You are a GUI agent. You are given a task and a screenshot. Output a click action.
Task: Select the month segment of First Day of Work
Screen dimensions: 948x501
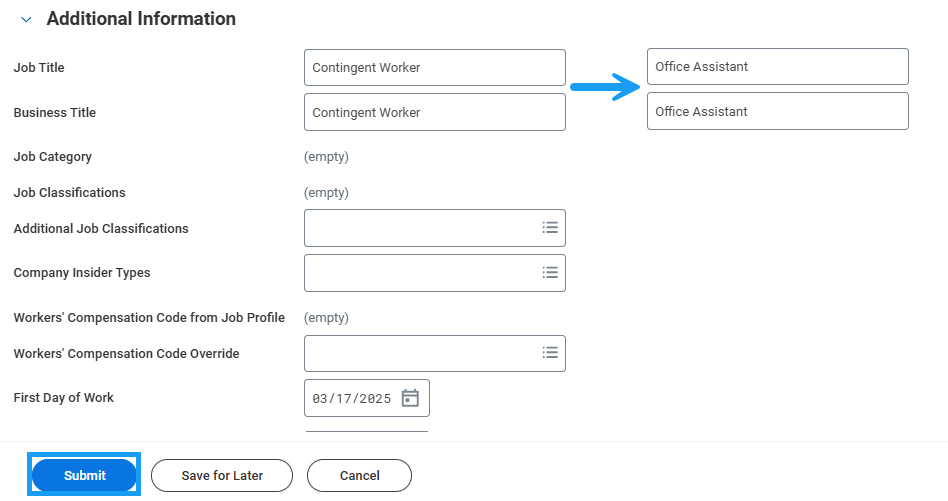point(320,398)
